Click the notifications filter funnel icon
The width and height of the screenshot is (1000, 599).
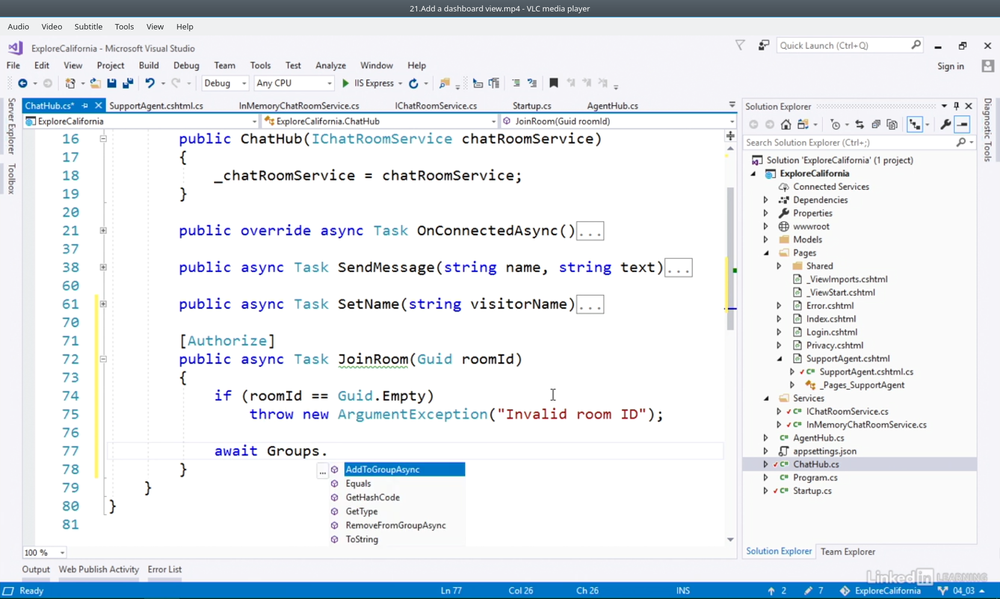tap(740, 45)
